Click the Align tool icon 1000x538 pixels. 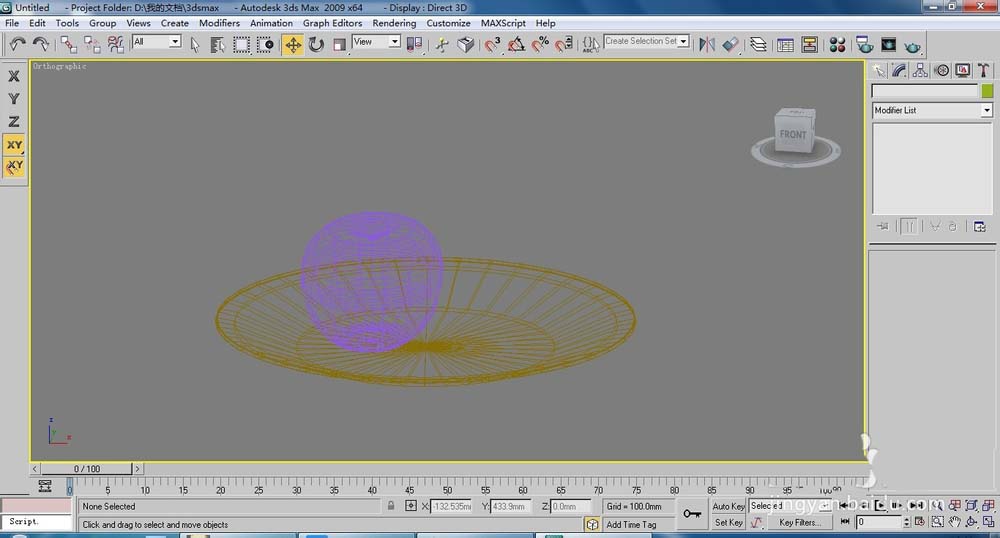pos(731,44)
